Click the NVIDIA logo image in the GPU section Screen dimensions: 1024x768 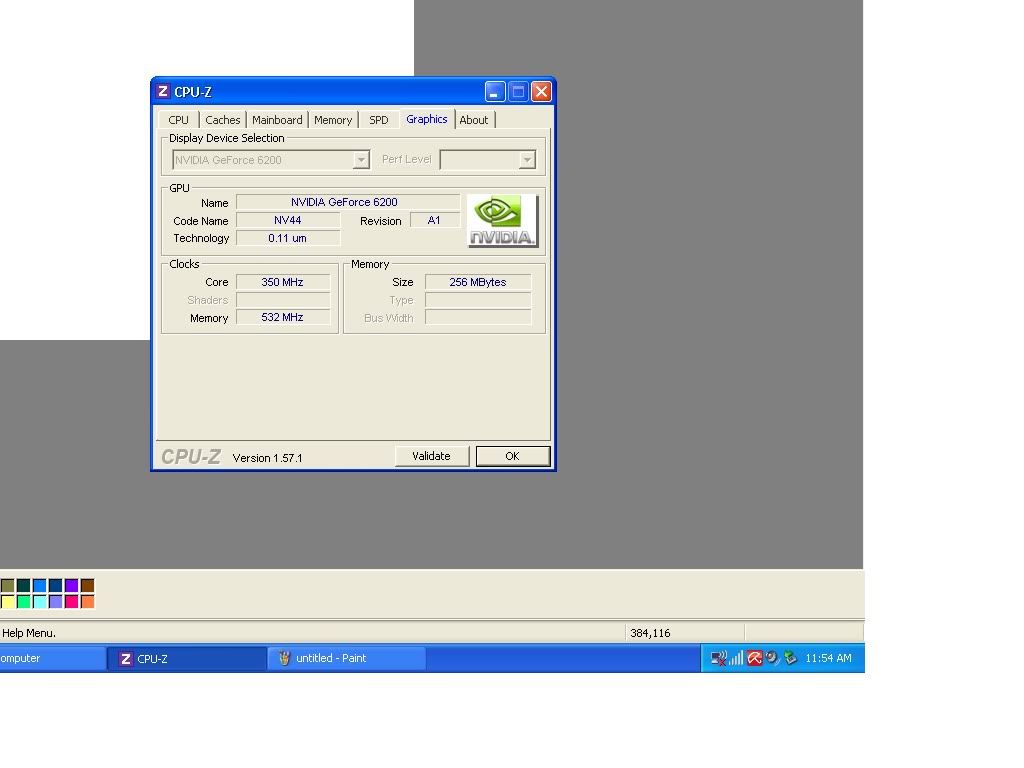pyautogui.click(x=503, y=221)
